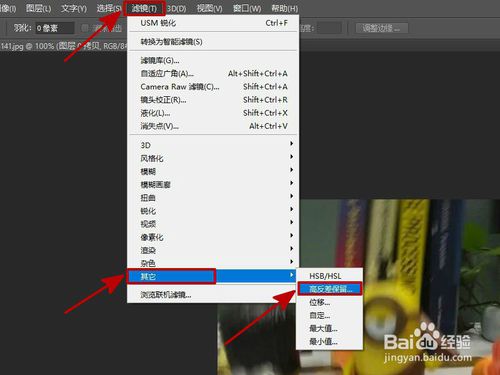Select 最大值... filter
Image resolution: width=500 pixels, height=375 pixels.
(x=329, y=328)
